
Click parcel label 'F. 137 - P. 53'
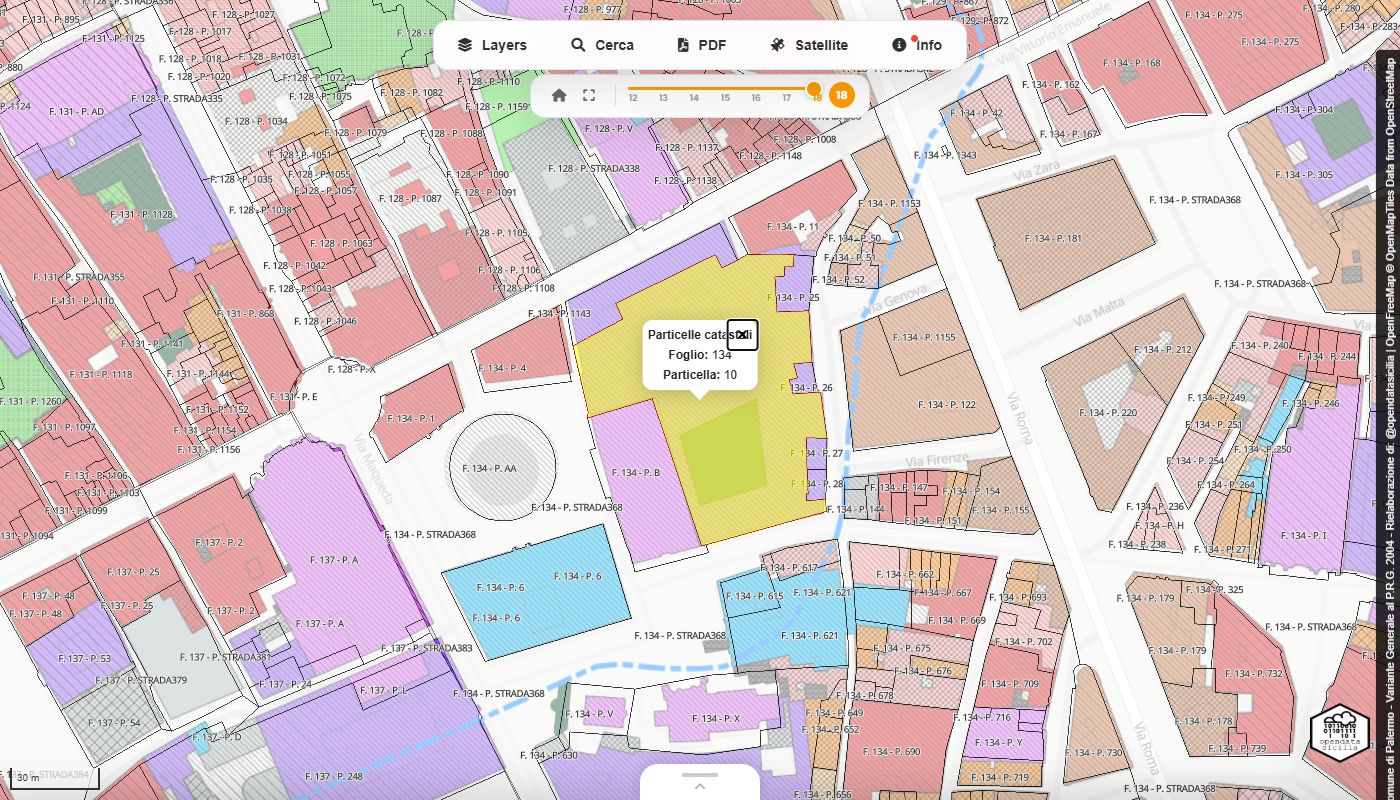click(85, 658)
